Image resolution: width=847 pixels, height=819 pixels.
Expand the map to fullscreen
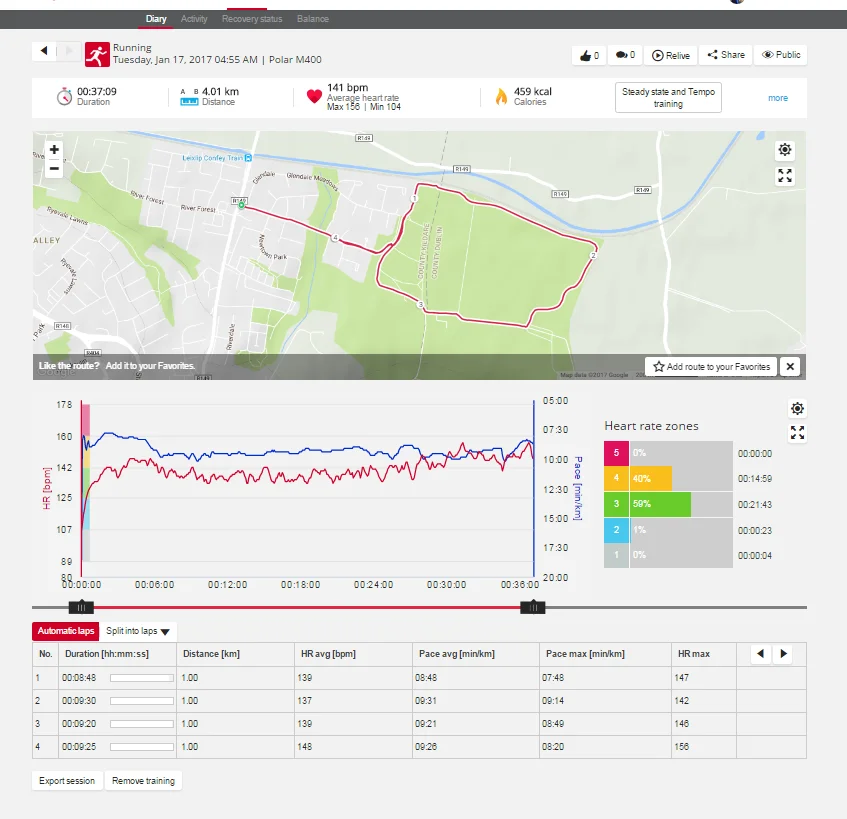tap(785, 176)
